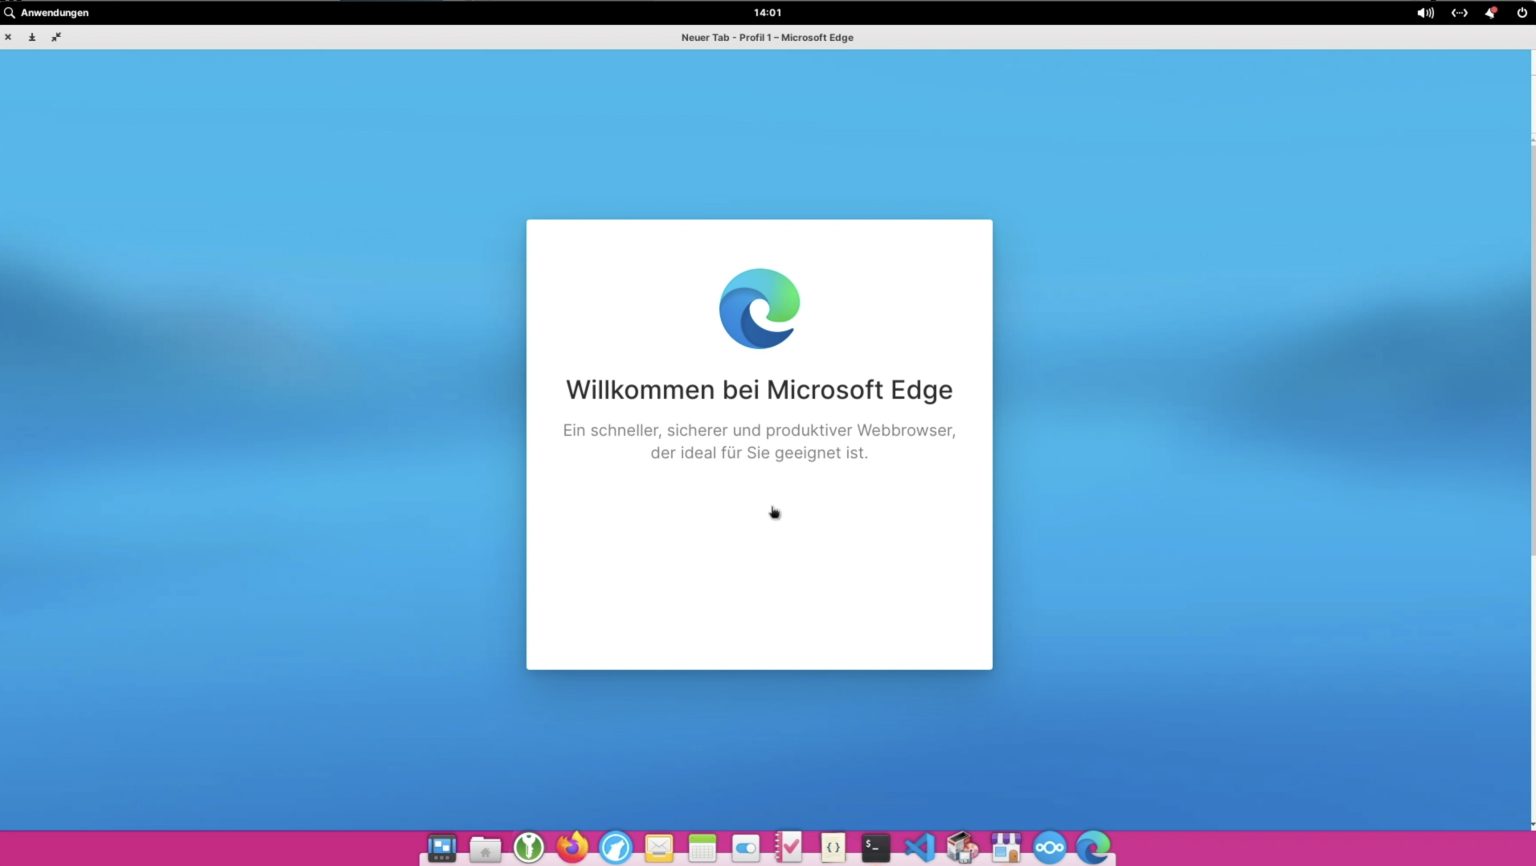Launch the green key password manager
This screenshot has height=866, width=1536.
click(x=529, y=847)
